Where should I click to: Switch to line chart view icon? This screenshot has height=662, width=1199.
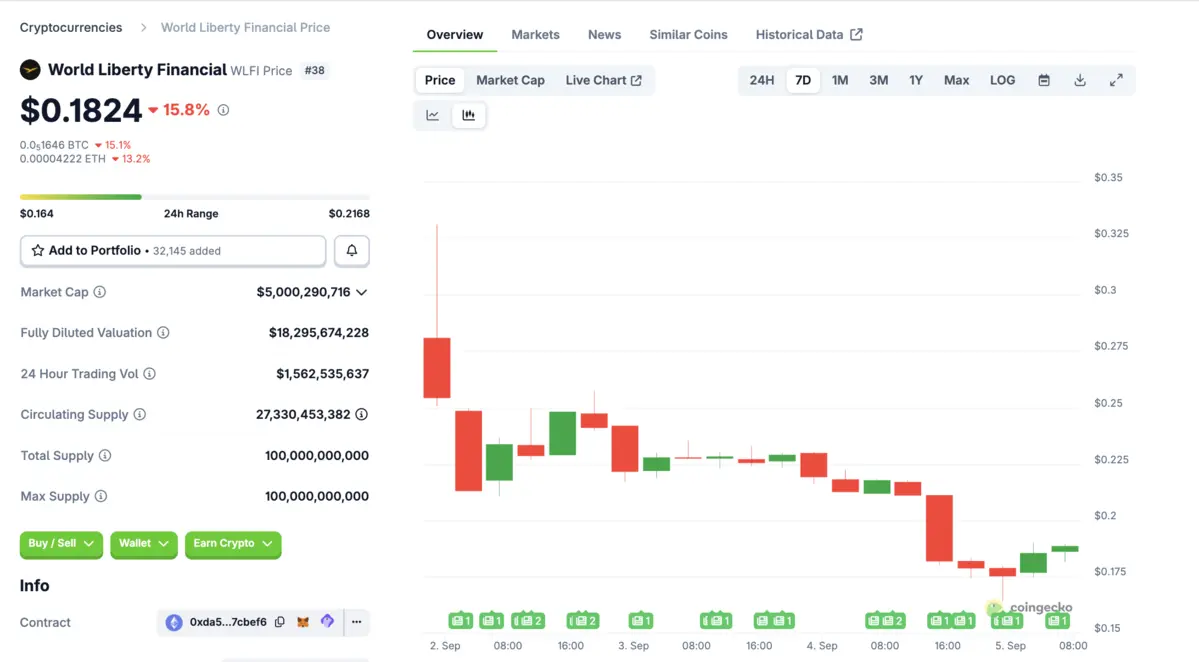433,115
